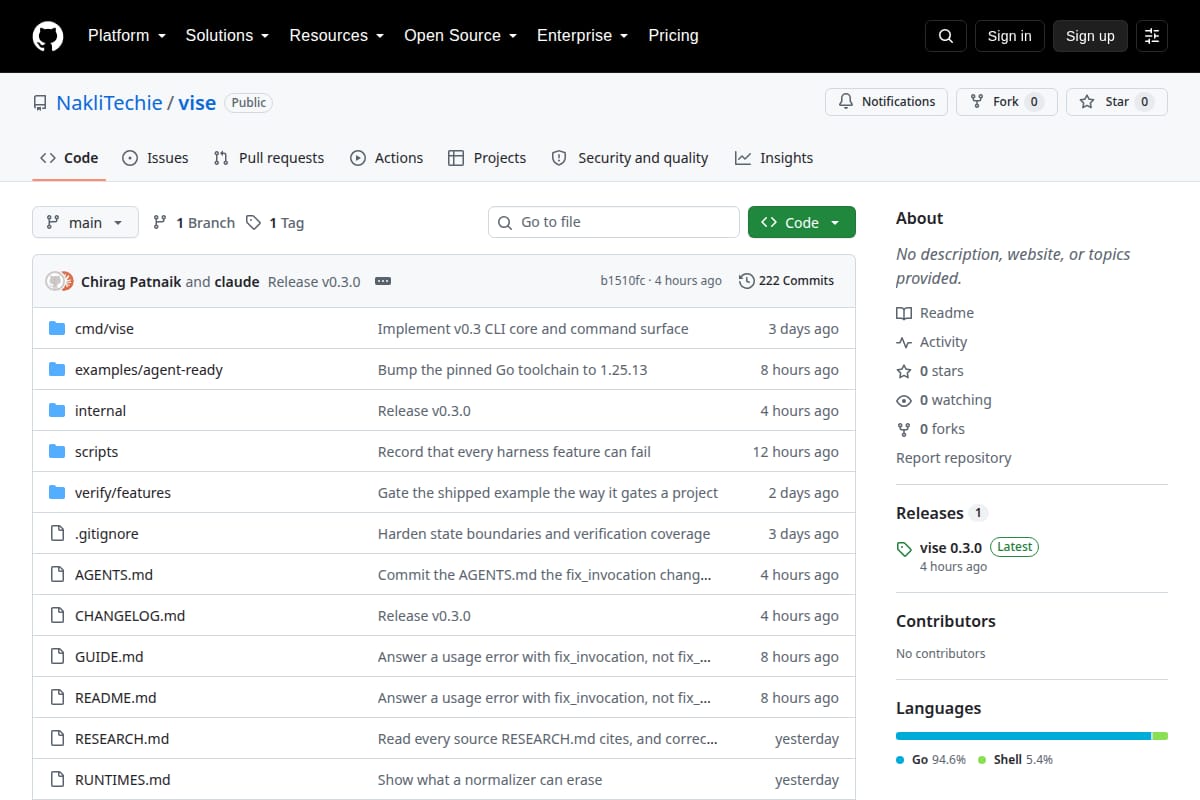Viewport: 1200px width, 800px height.
Task: Click the Shell language bar segment
Action: pos(1160,736)
